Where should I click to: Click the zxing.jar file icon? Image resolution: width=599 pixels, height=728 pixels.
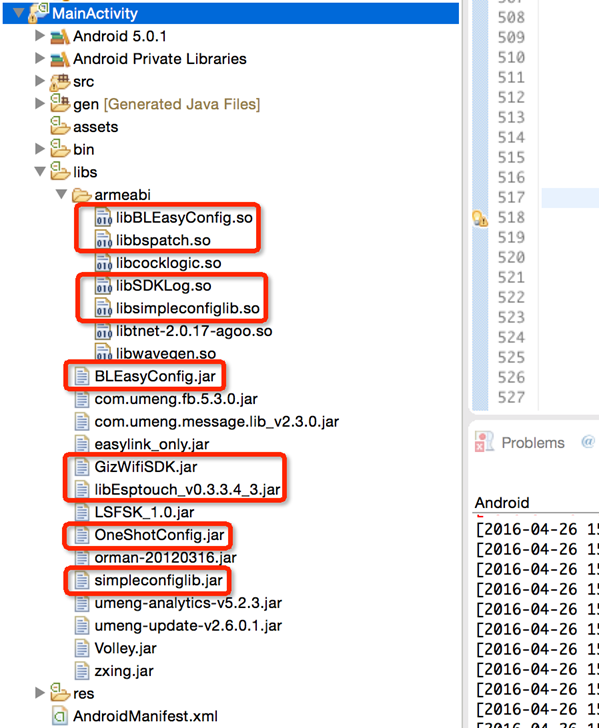(82, 671)
